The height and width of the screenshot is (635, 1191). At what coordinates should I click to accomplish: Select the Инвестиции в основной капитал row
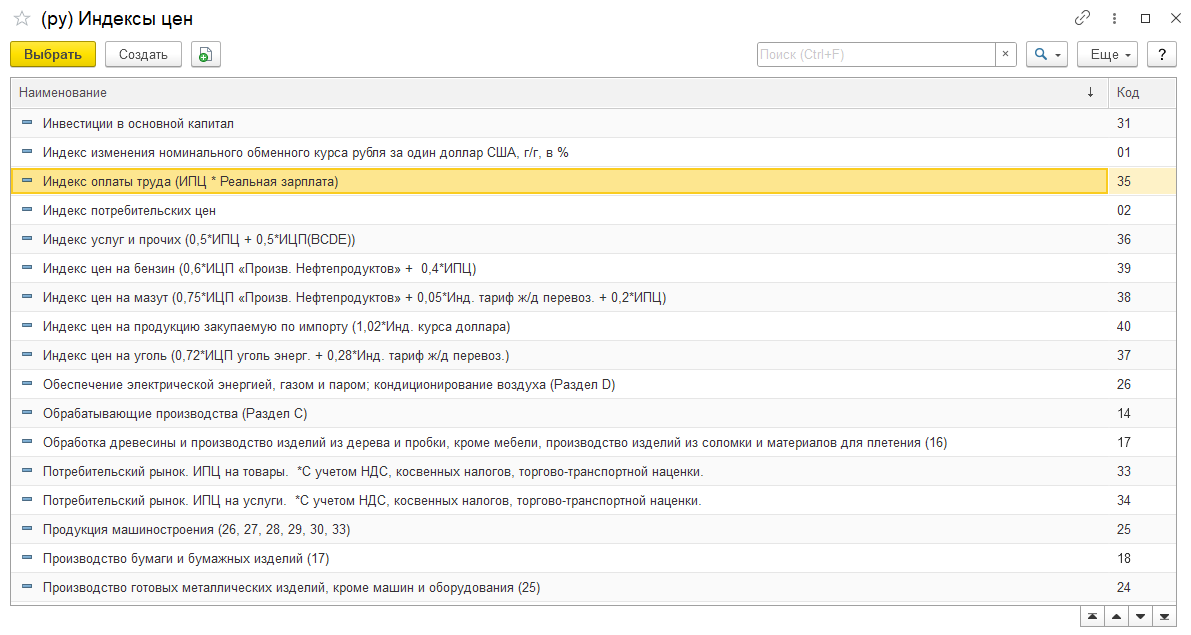(138, 123)
